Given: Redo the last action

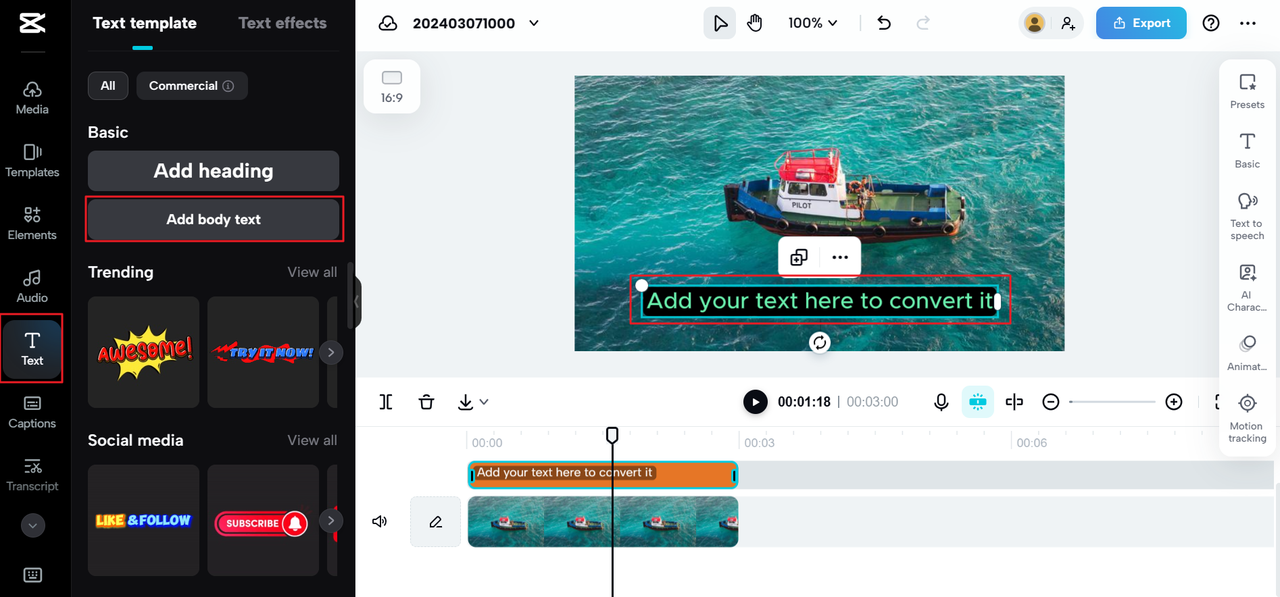Looking at the screenshot, I should [923, 23].
